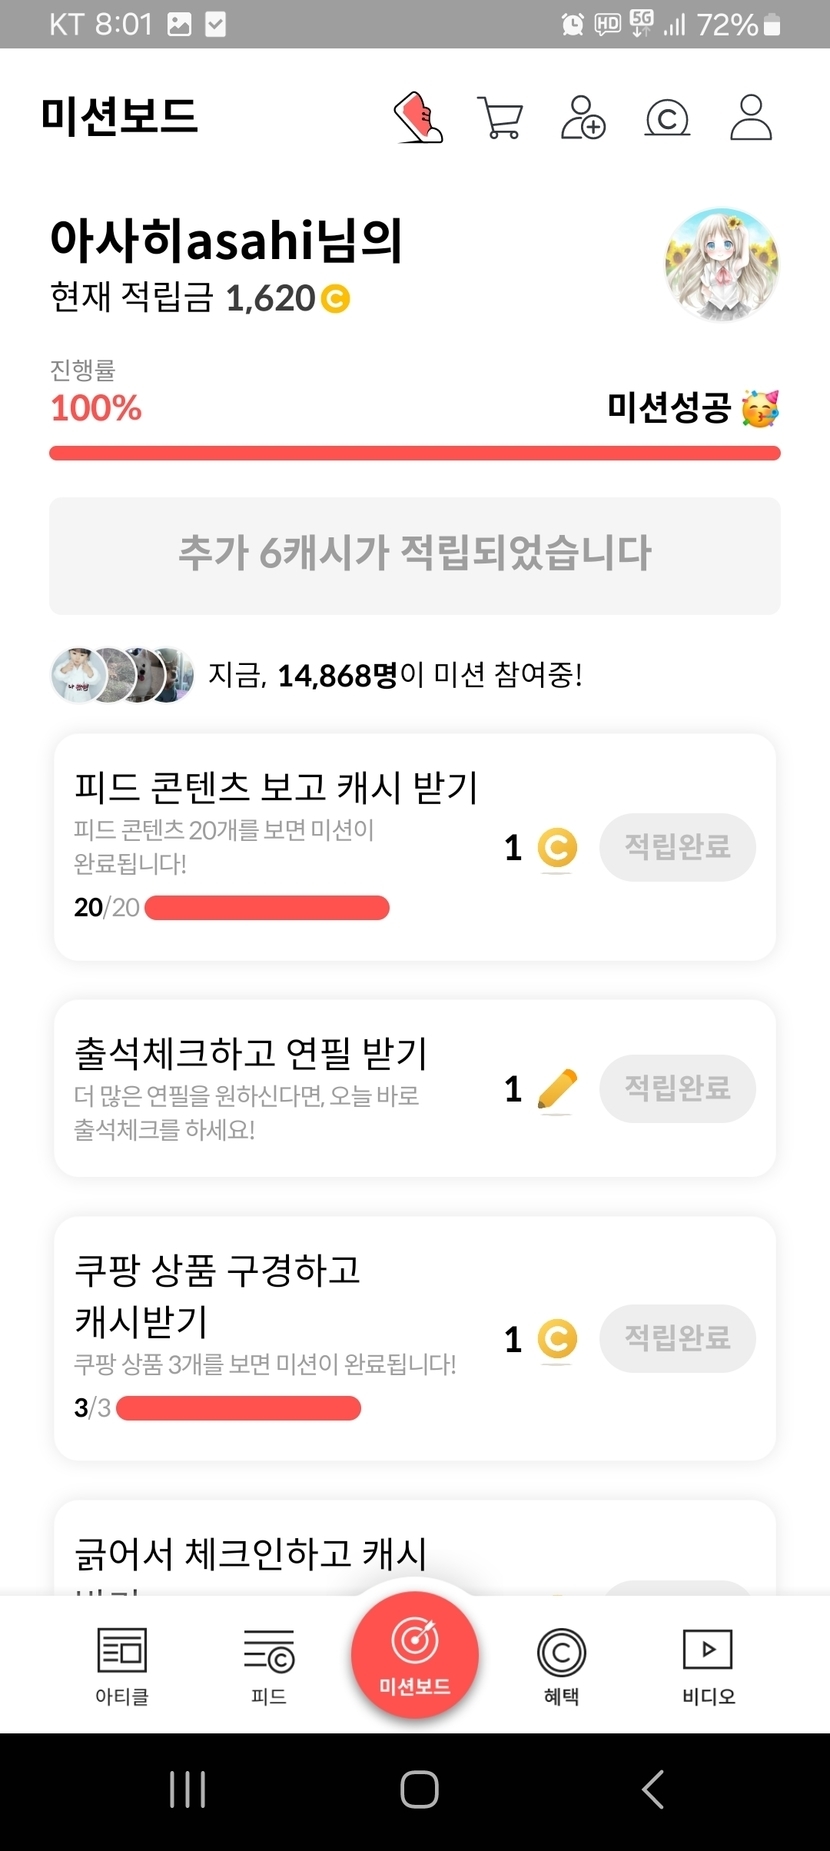Switch to the 아티클 tab
830x1851 pixels.
[122, 1666]
